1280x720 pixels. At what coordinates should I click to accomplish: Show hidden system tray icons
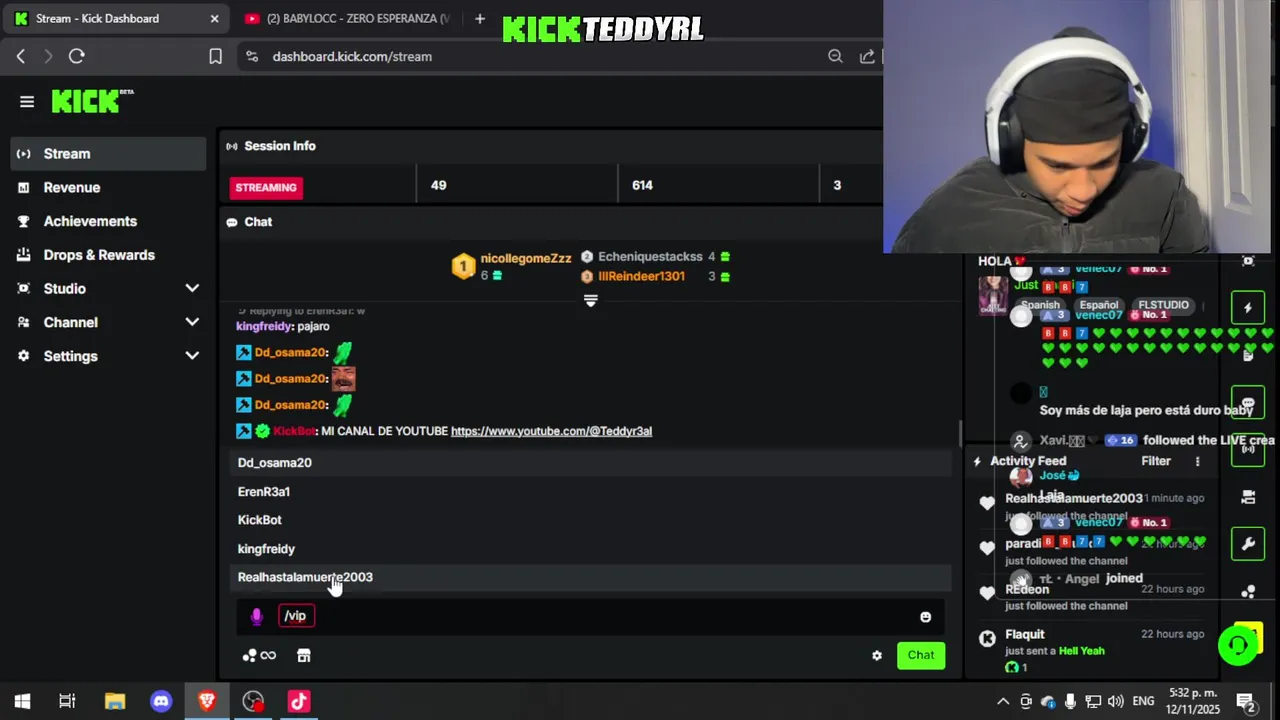pyautogui.click(x=1003, y=701)
